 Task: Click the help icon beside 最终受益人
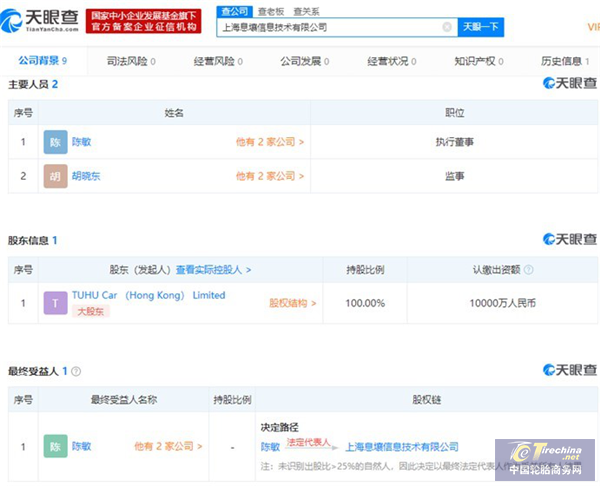(76, 371)
